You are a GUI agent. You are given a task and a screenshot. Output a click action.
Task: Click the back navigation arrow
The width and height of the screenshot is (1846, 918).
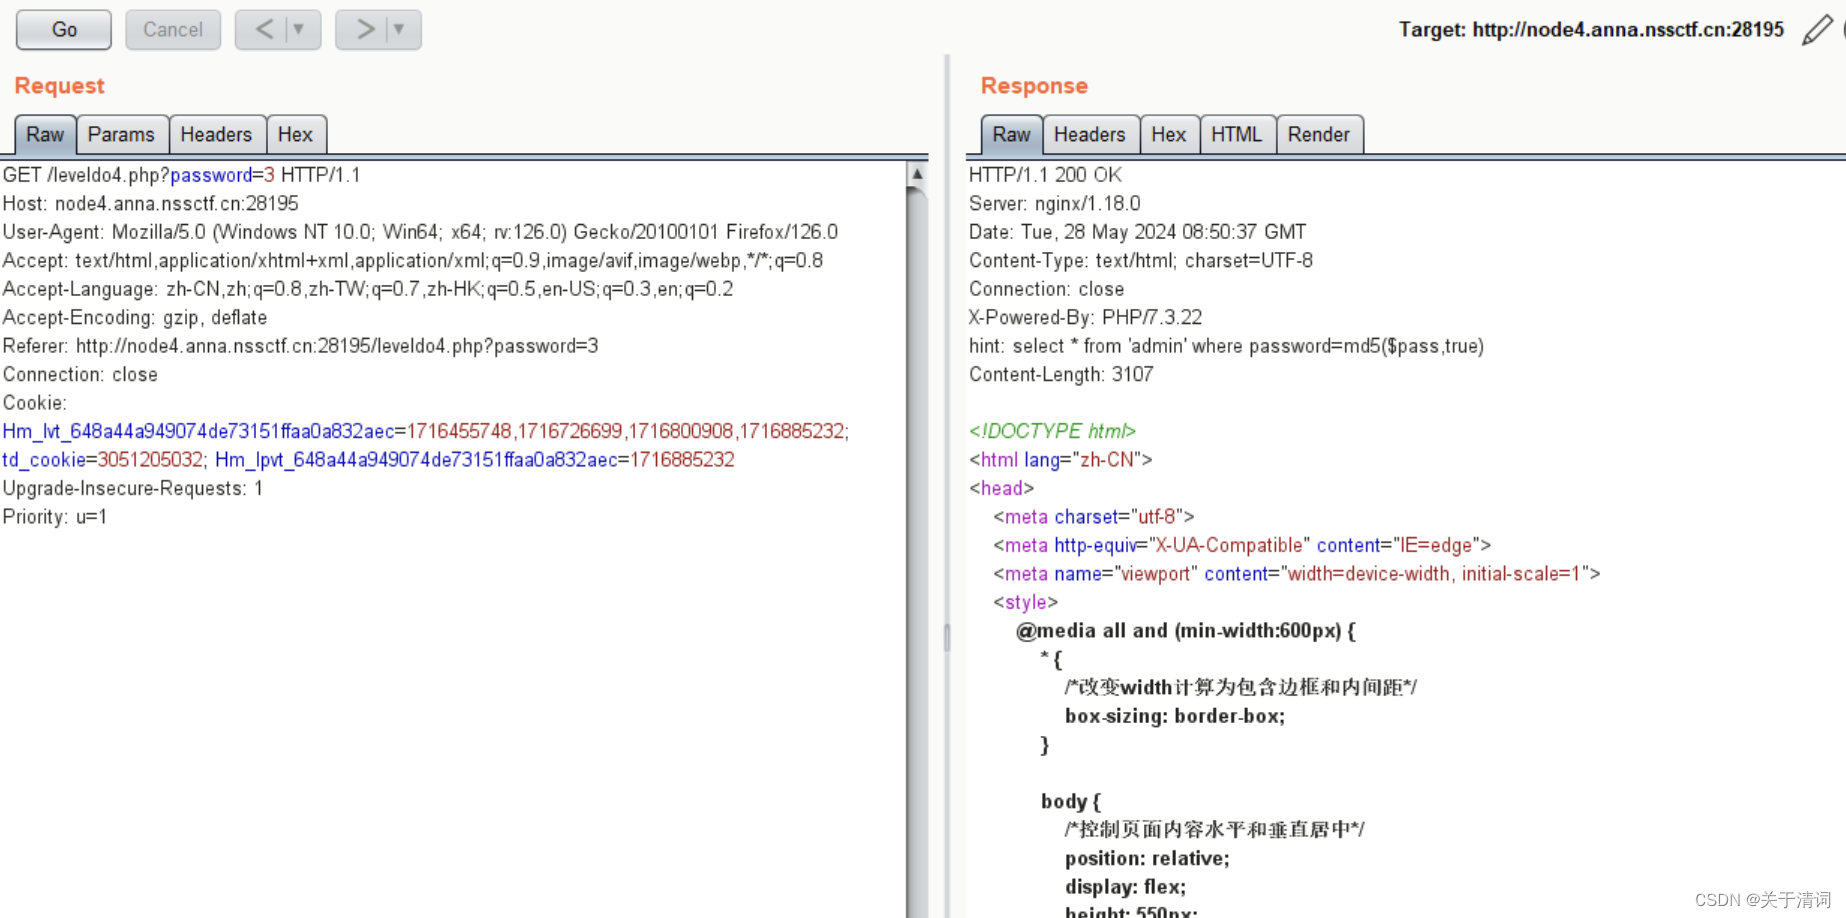pos(264,29)
